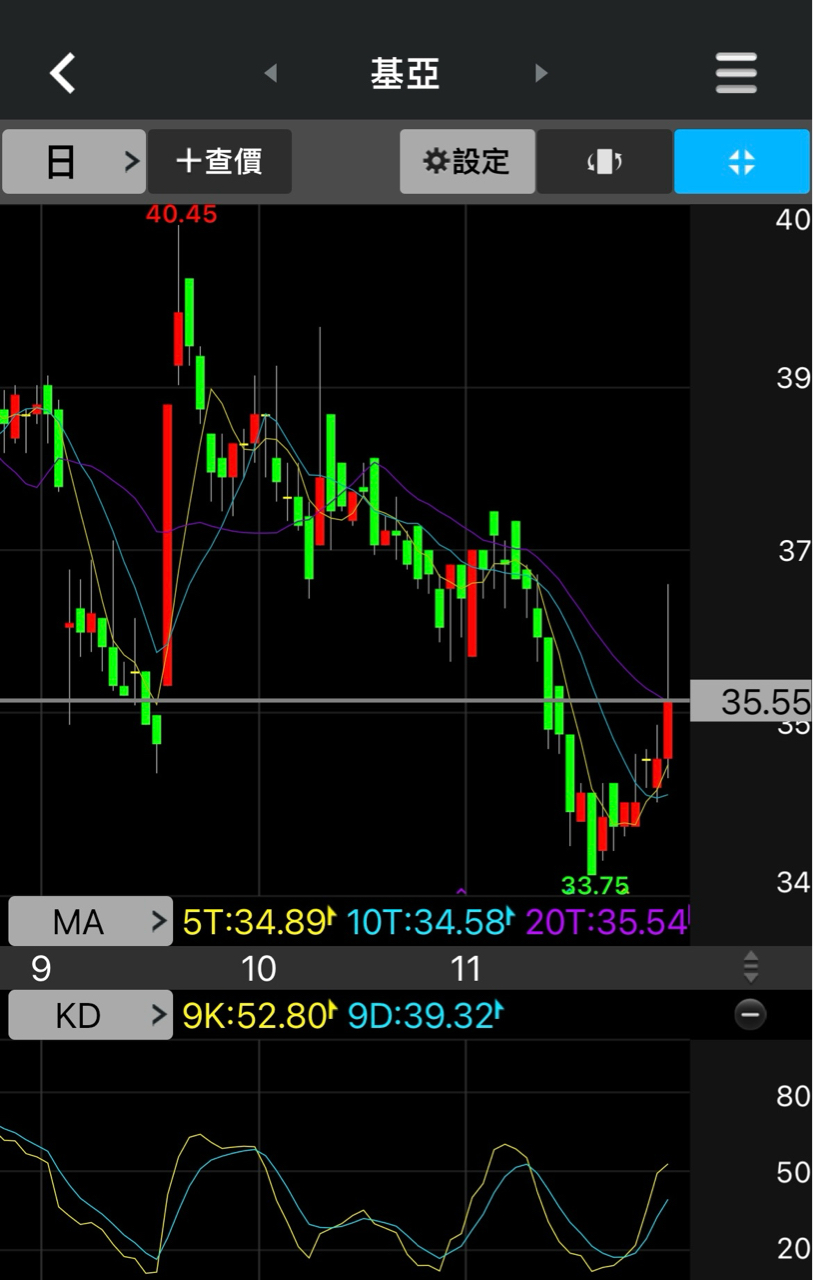Open chart 設定 settings

pos(467,161)
